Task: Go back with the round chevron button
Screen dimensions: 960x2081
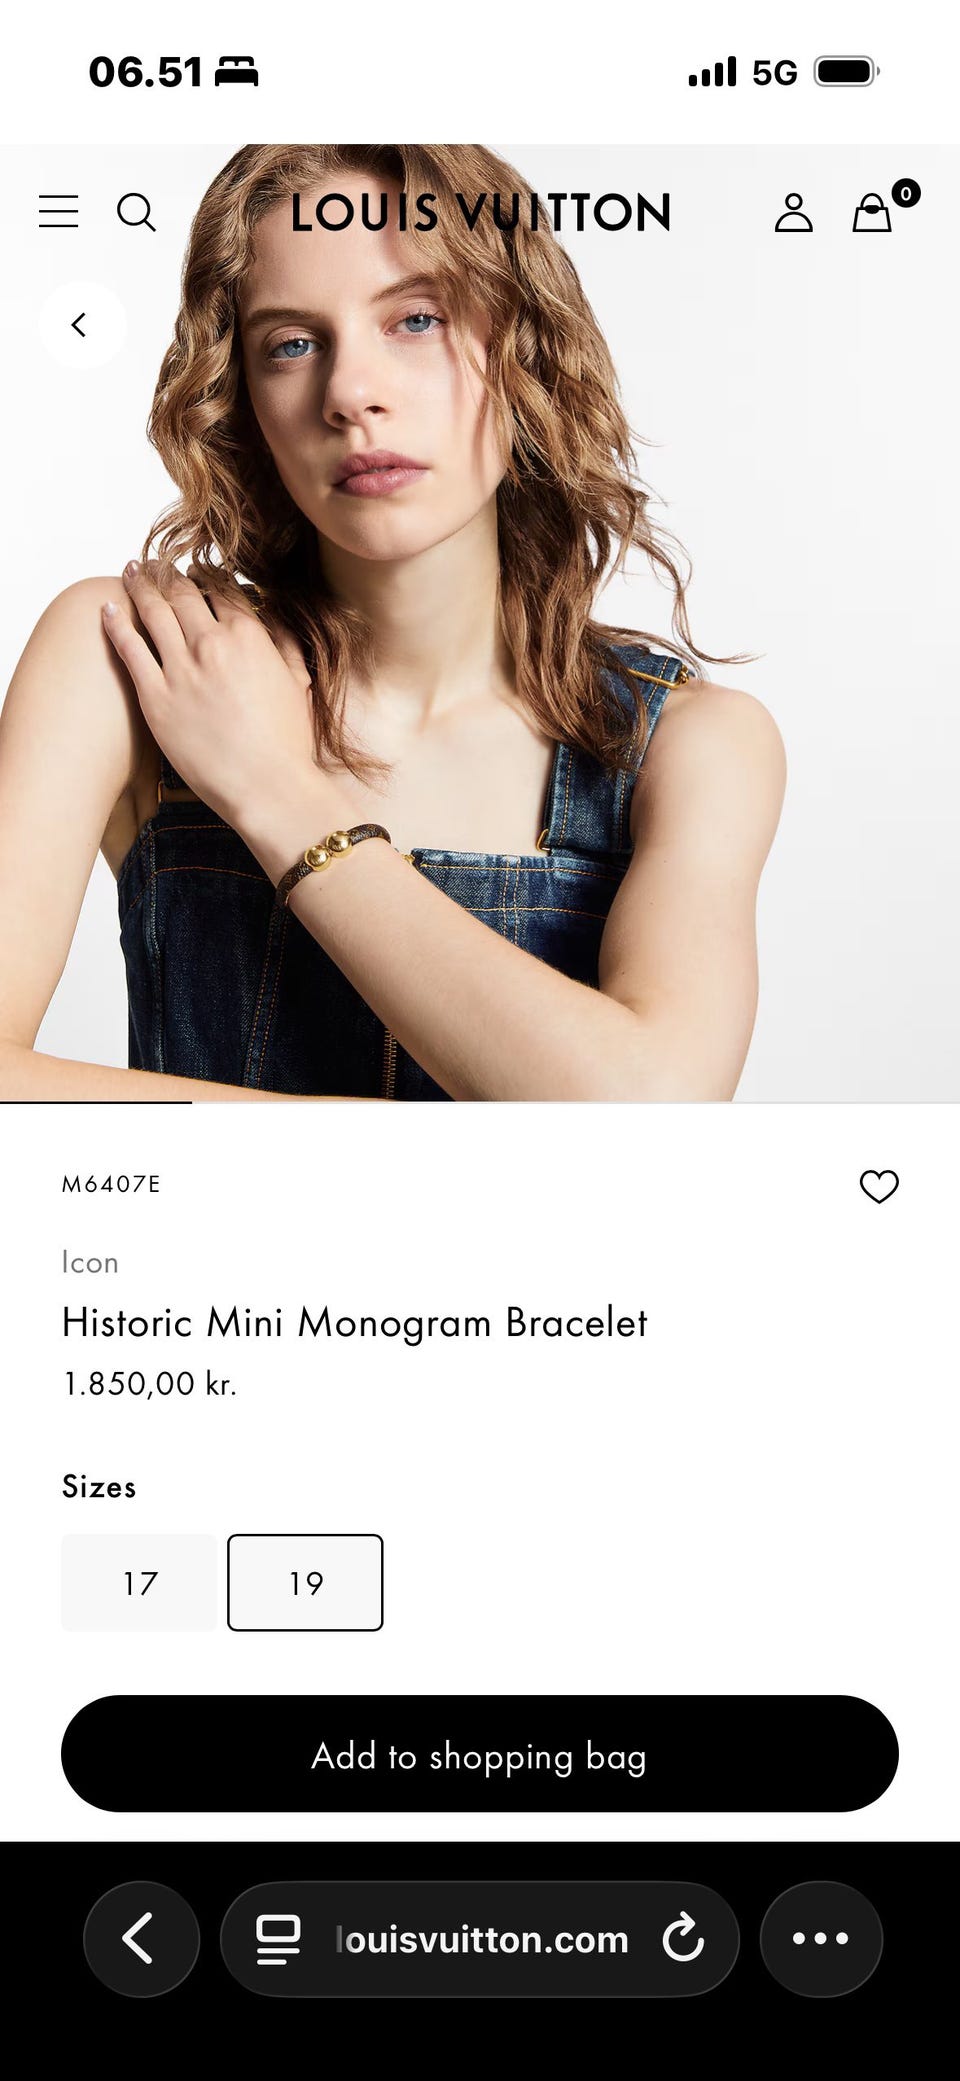Action: [x=82, y=325]
